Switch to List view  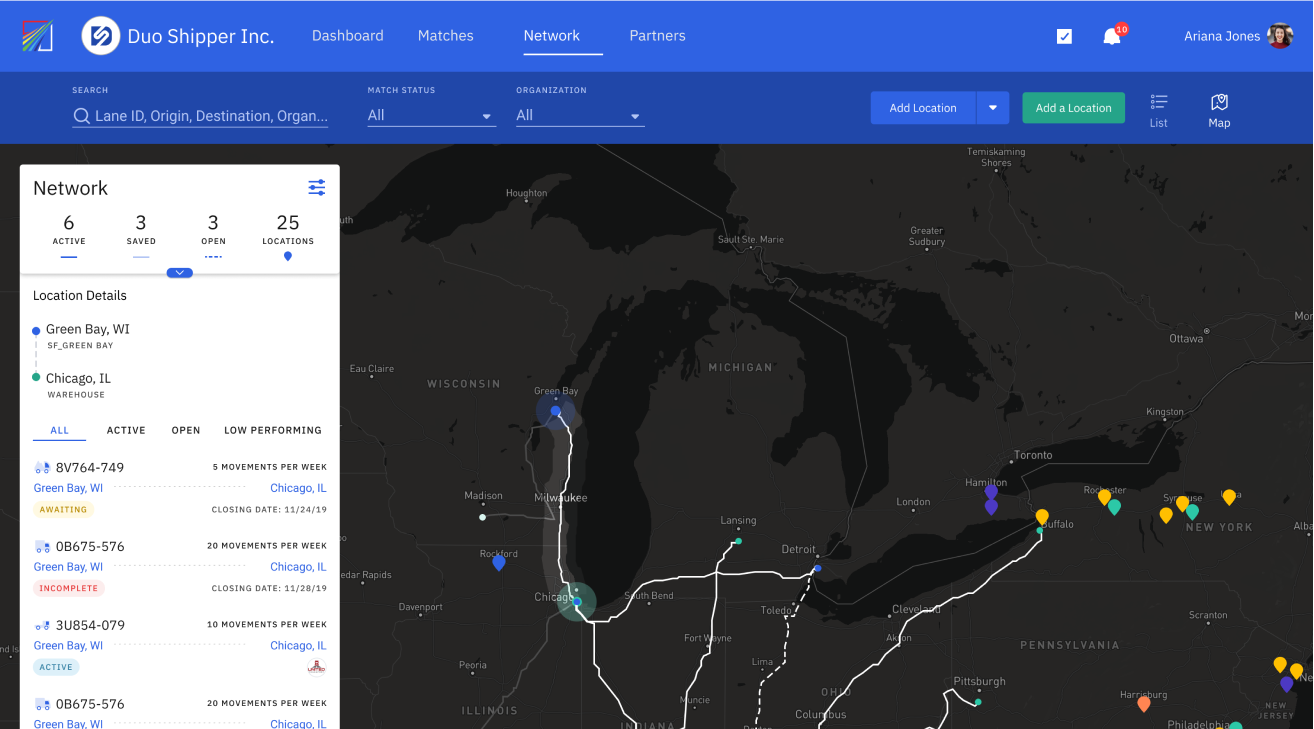(1159, 110)
